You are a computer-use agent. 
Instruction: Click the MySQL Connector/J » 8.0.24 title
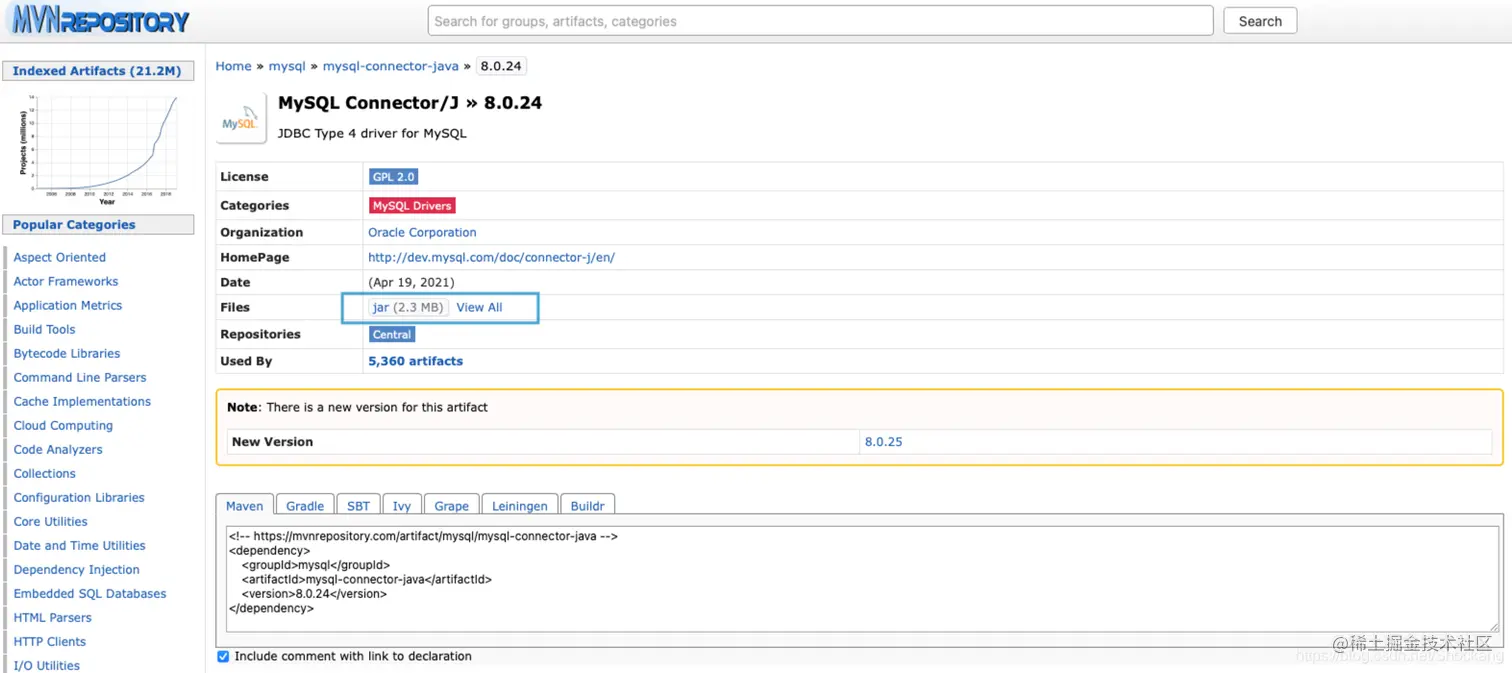coord(410,103)
